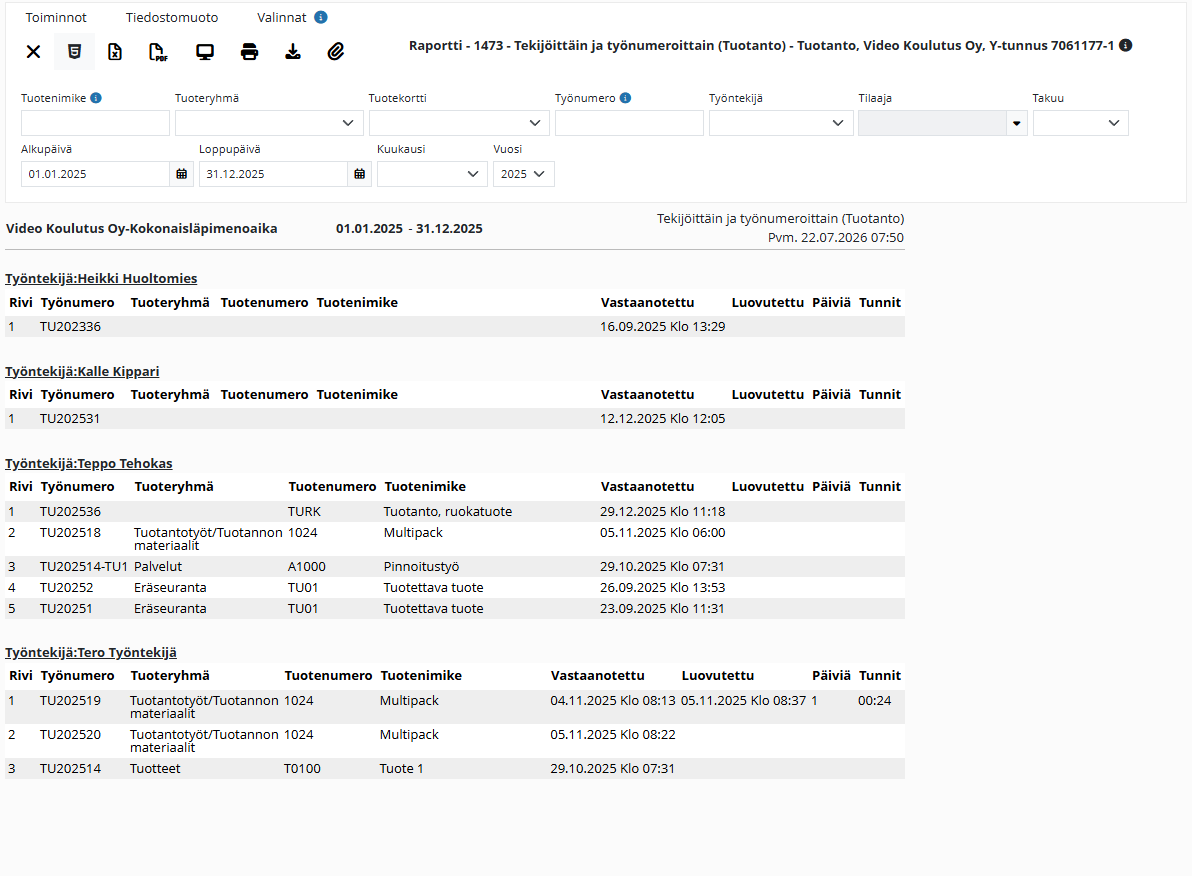Export the report as PDF icon
Screen dimensions: 1192x876
(157, 52)
